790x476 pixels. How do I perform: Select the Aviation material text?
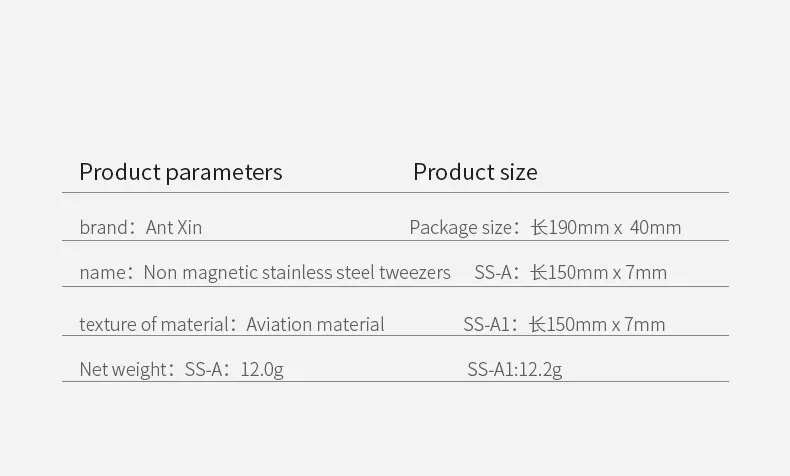(x=315, y=324)
